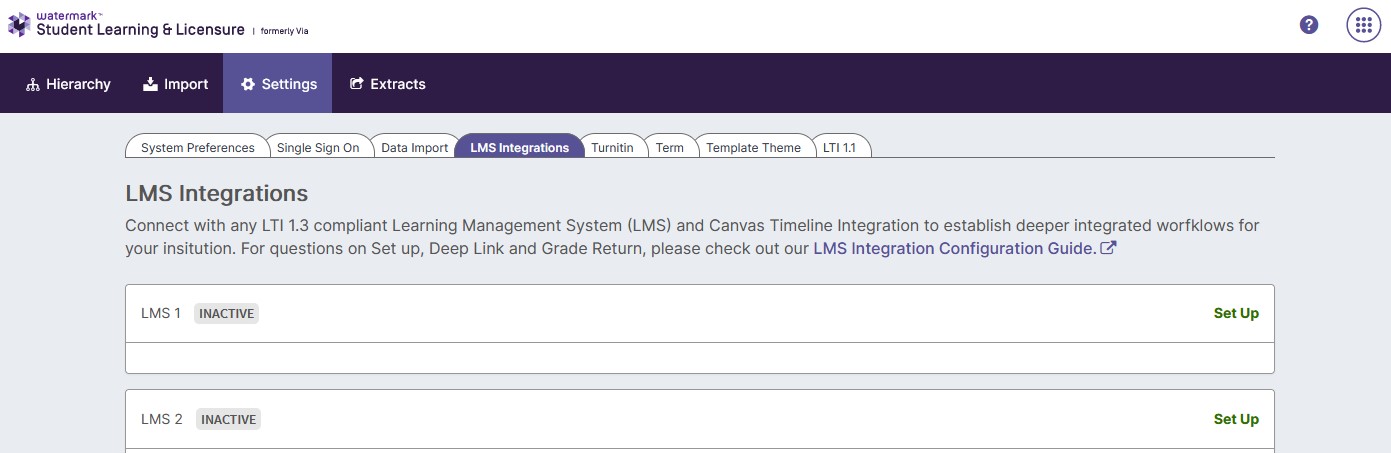This screenshot has height=453, width=1391.
Task: Click the LMS Integrations page heading
Action: coord(217,193)
